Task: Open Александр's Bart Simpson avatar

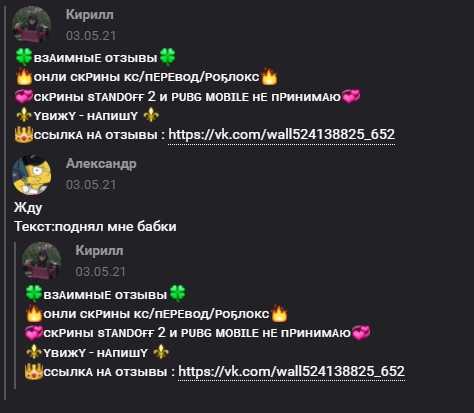Action: [x=31, y=175]
